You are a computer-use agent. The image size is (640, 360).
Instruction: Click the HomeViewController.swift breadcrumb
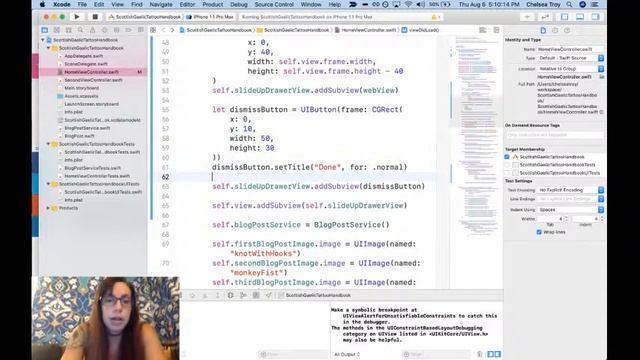(365, 30)
